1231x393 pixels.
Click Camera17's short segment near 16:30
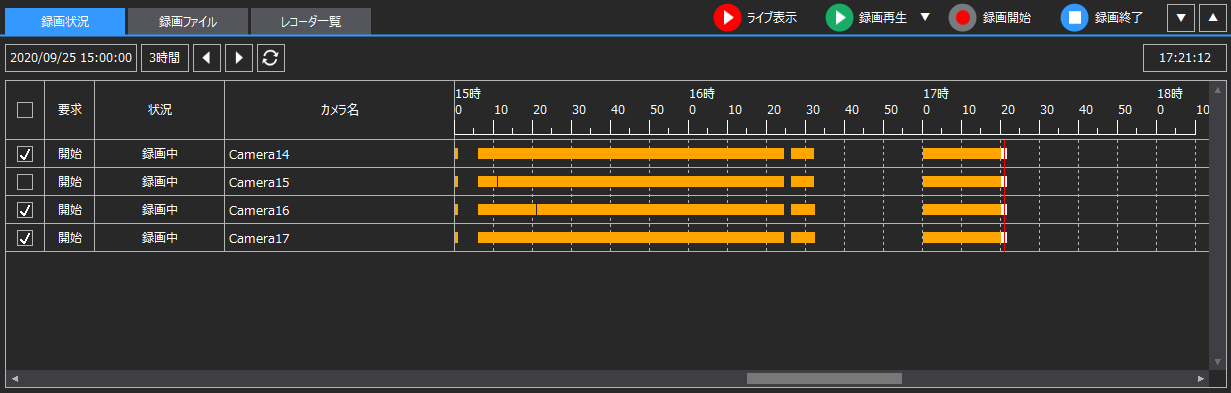803,238
